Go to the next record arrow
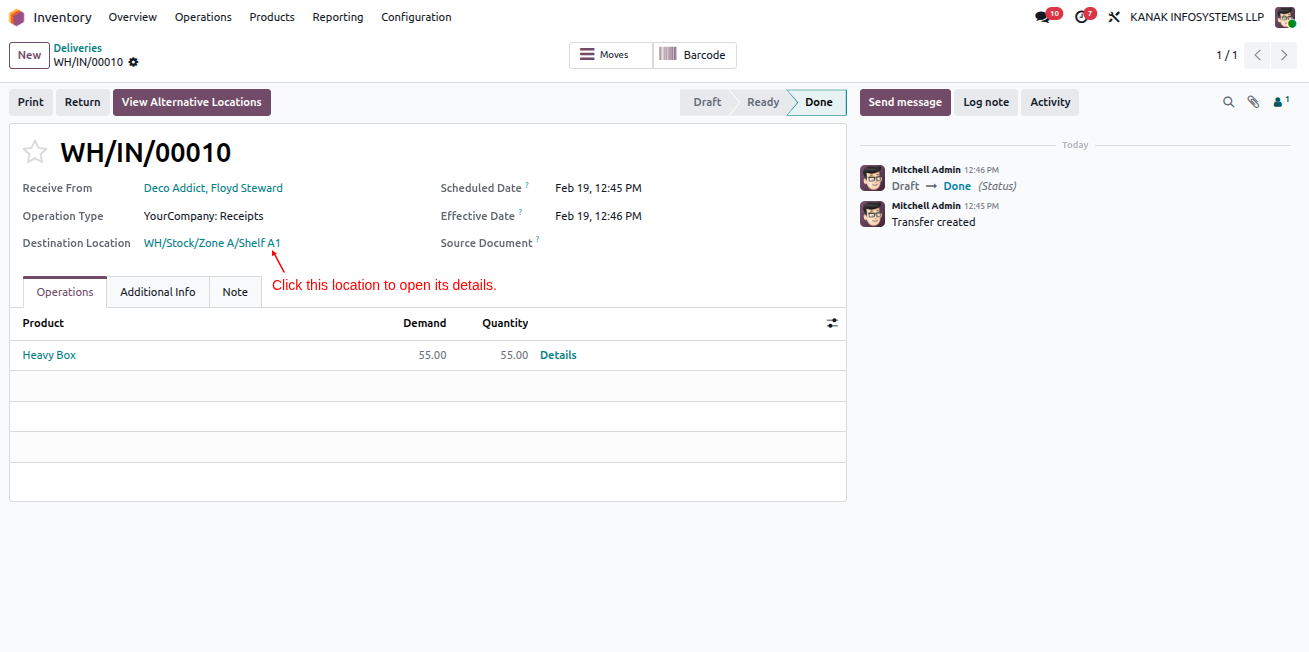This screenshot has width=1309, height=652. tap(1284, 55)
